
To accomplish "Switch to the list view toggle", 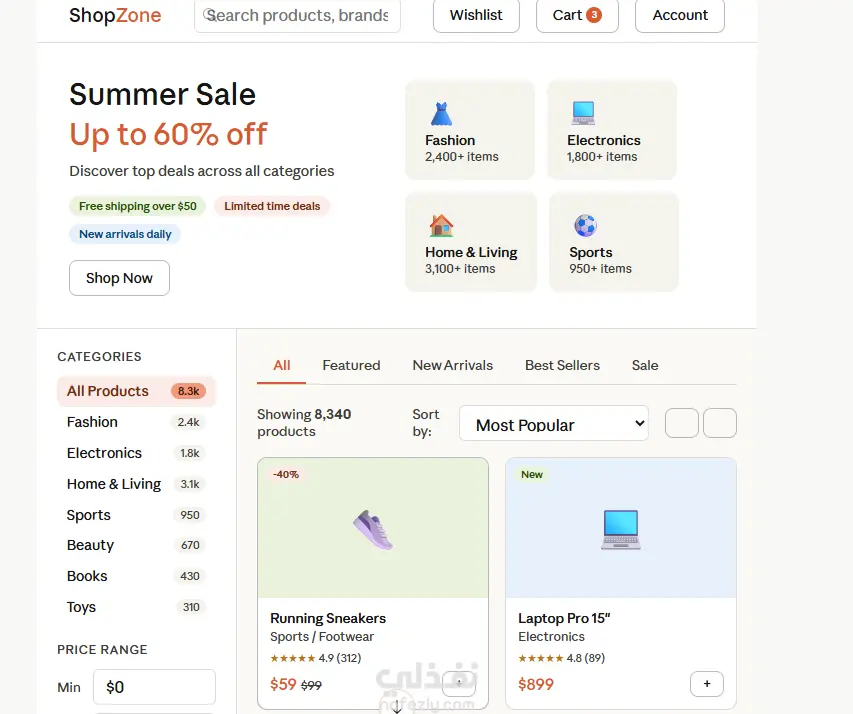I will [x=720, y=423].
